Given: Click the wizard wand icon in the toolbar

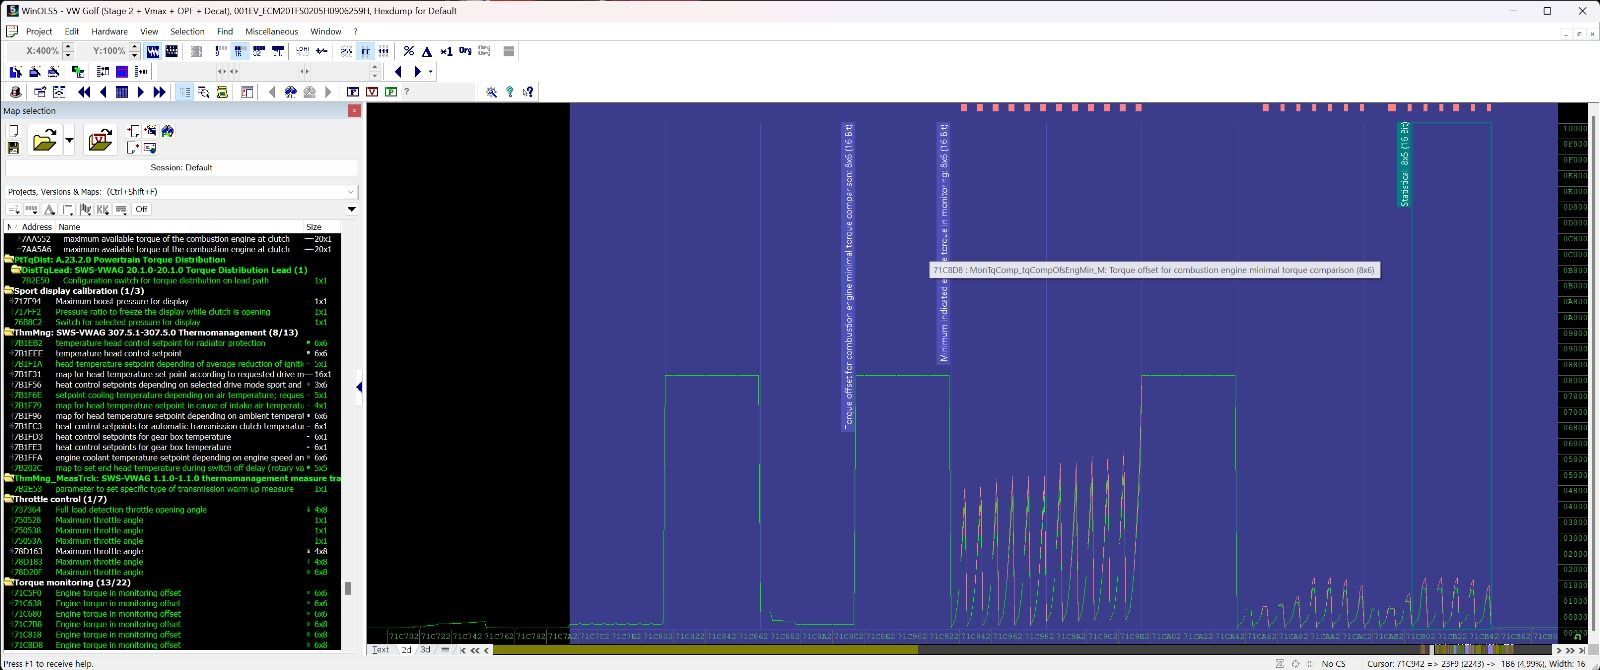Looking at the screenshot, I should click(x=491, y=92).
